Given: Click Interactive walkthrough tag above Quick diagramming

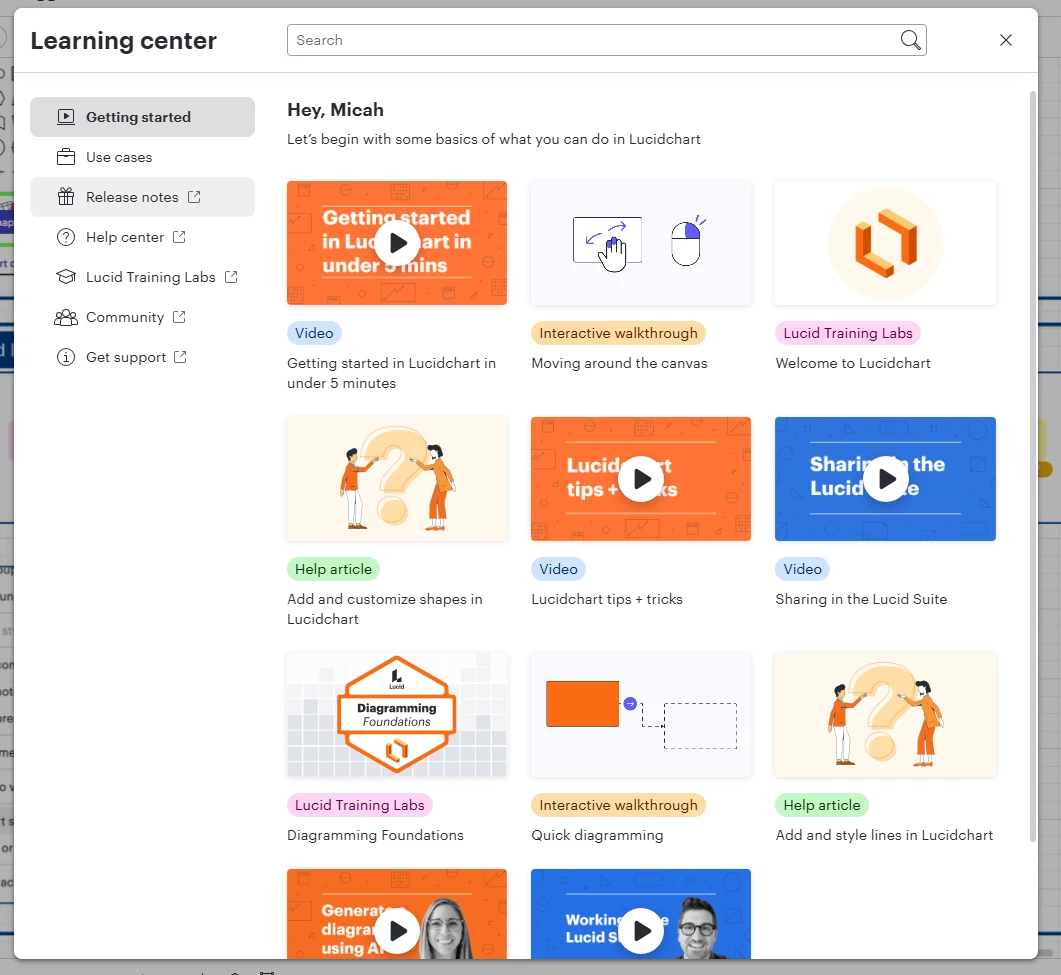Looking at the screenshot, I should (618, 805).
